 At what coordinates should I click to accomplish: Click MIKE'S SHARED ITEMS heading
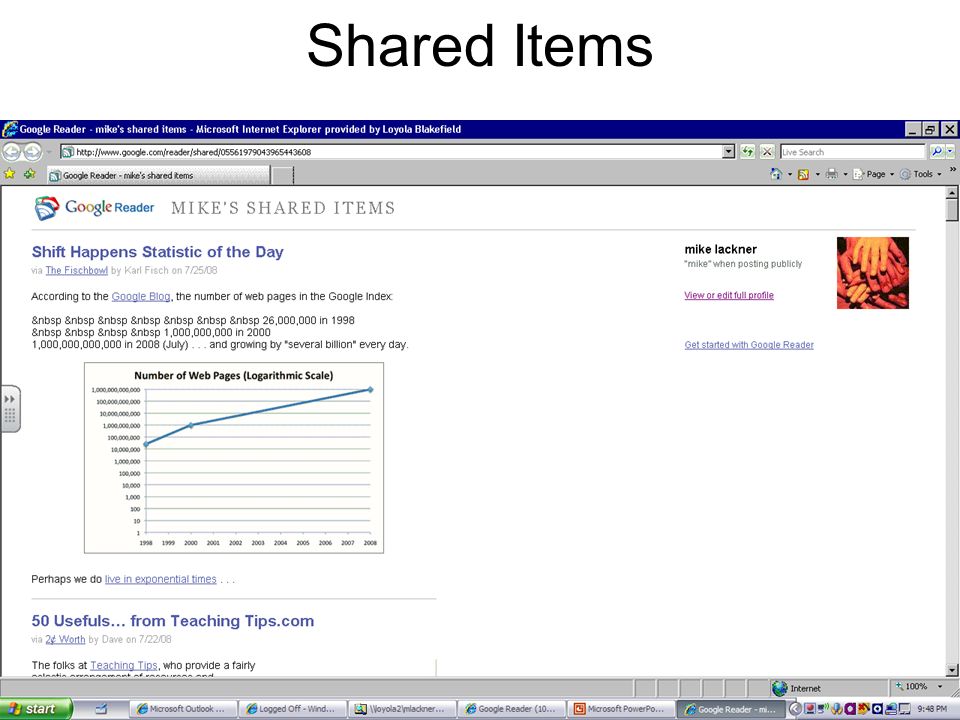tap(283, 208)
